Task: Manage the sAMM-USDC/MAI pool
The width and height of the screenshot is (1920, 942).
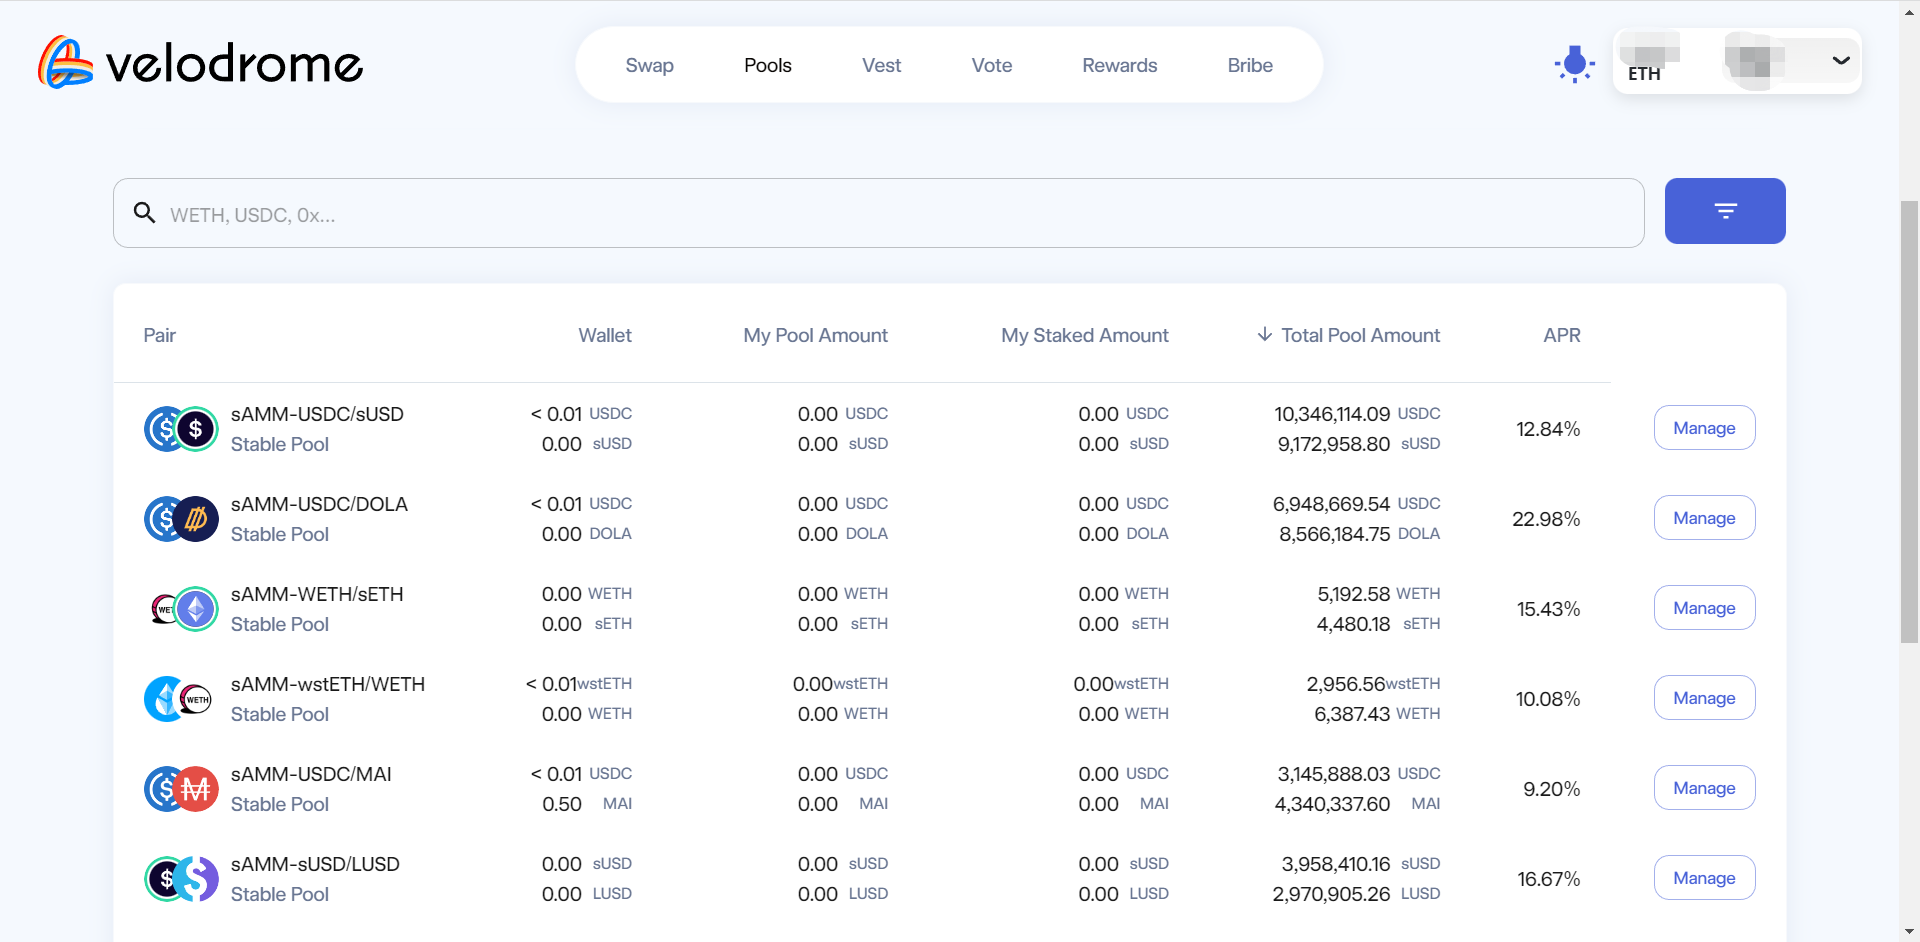Action: [x=1704, y=788]
